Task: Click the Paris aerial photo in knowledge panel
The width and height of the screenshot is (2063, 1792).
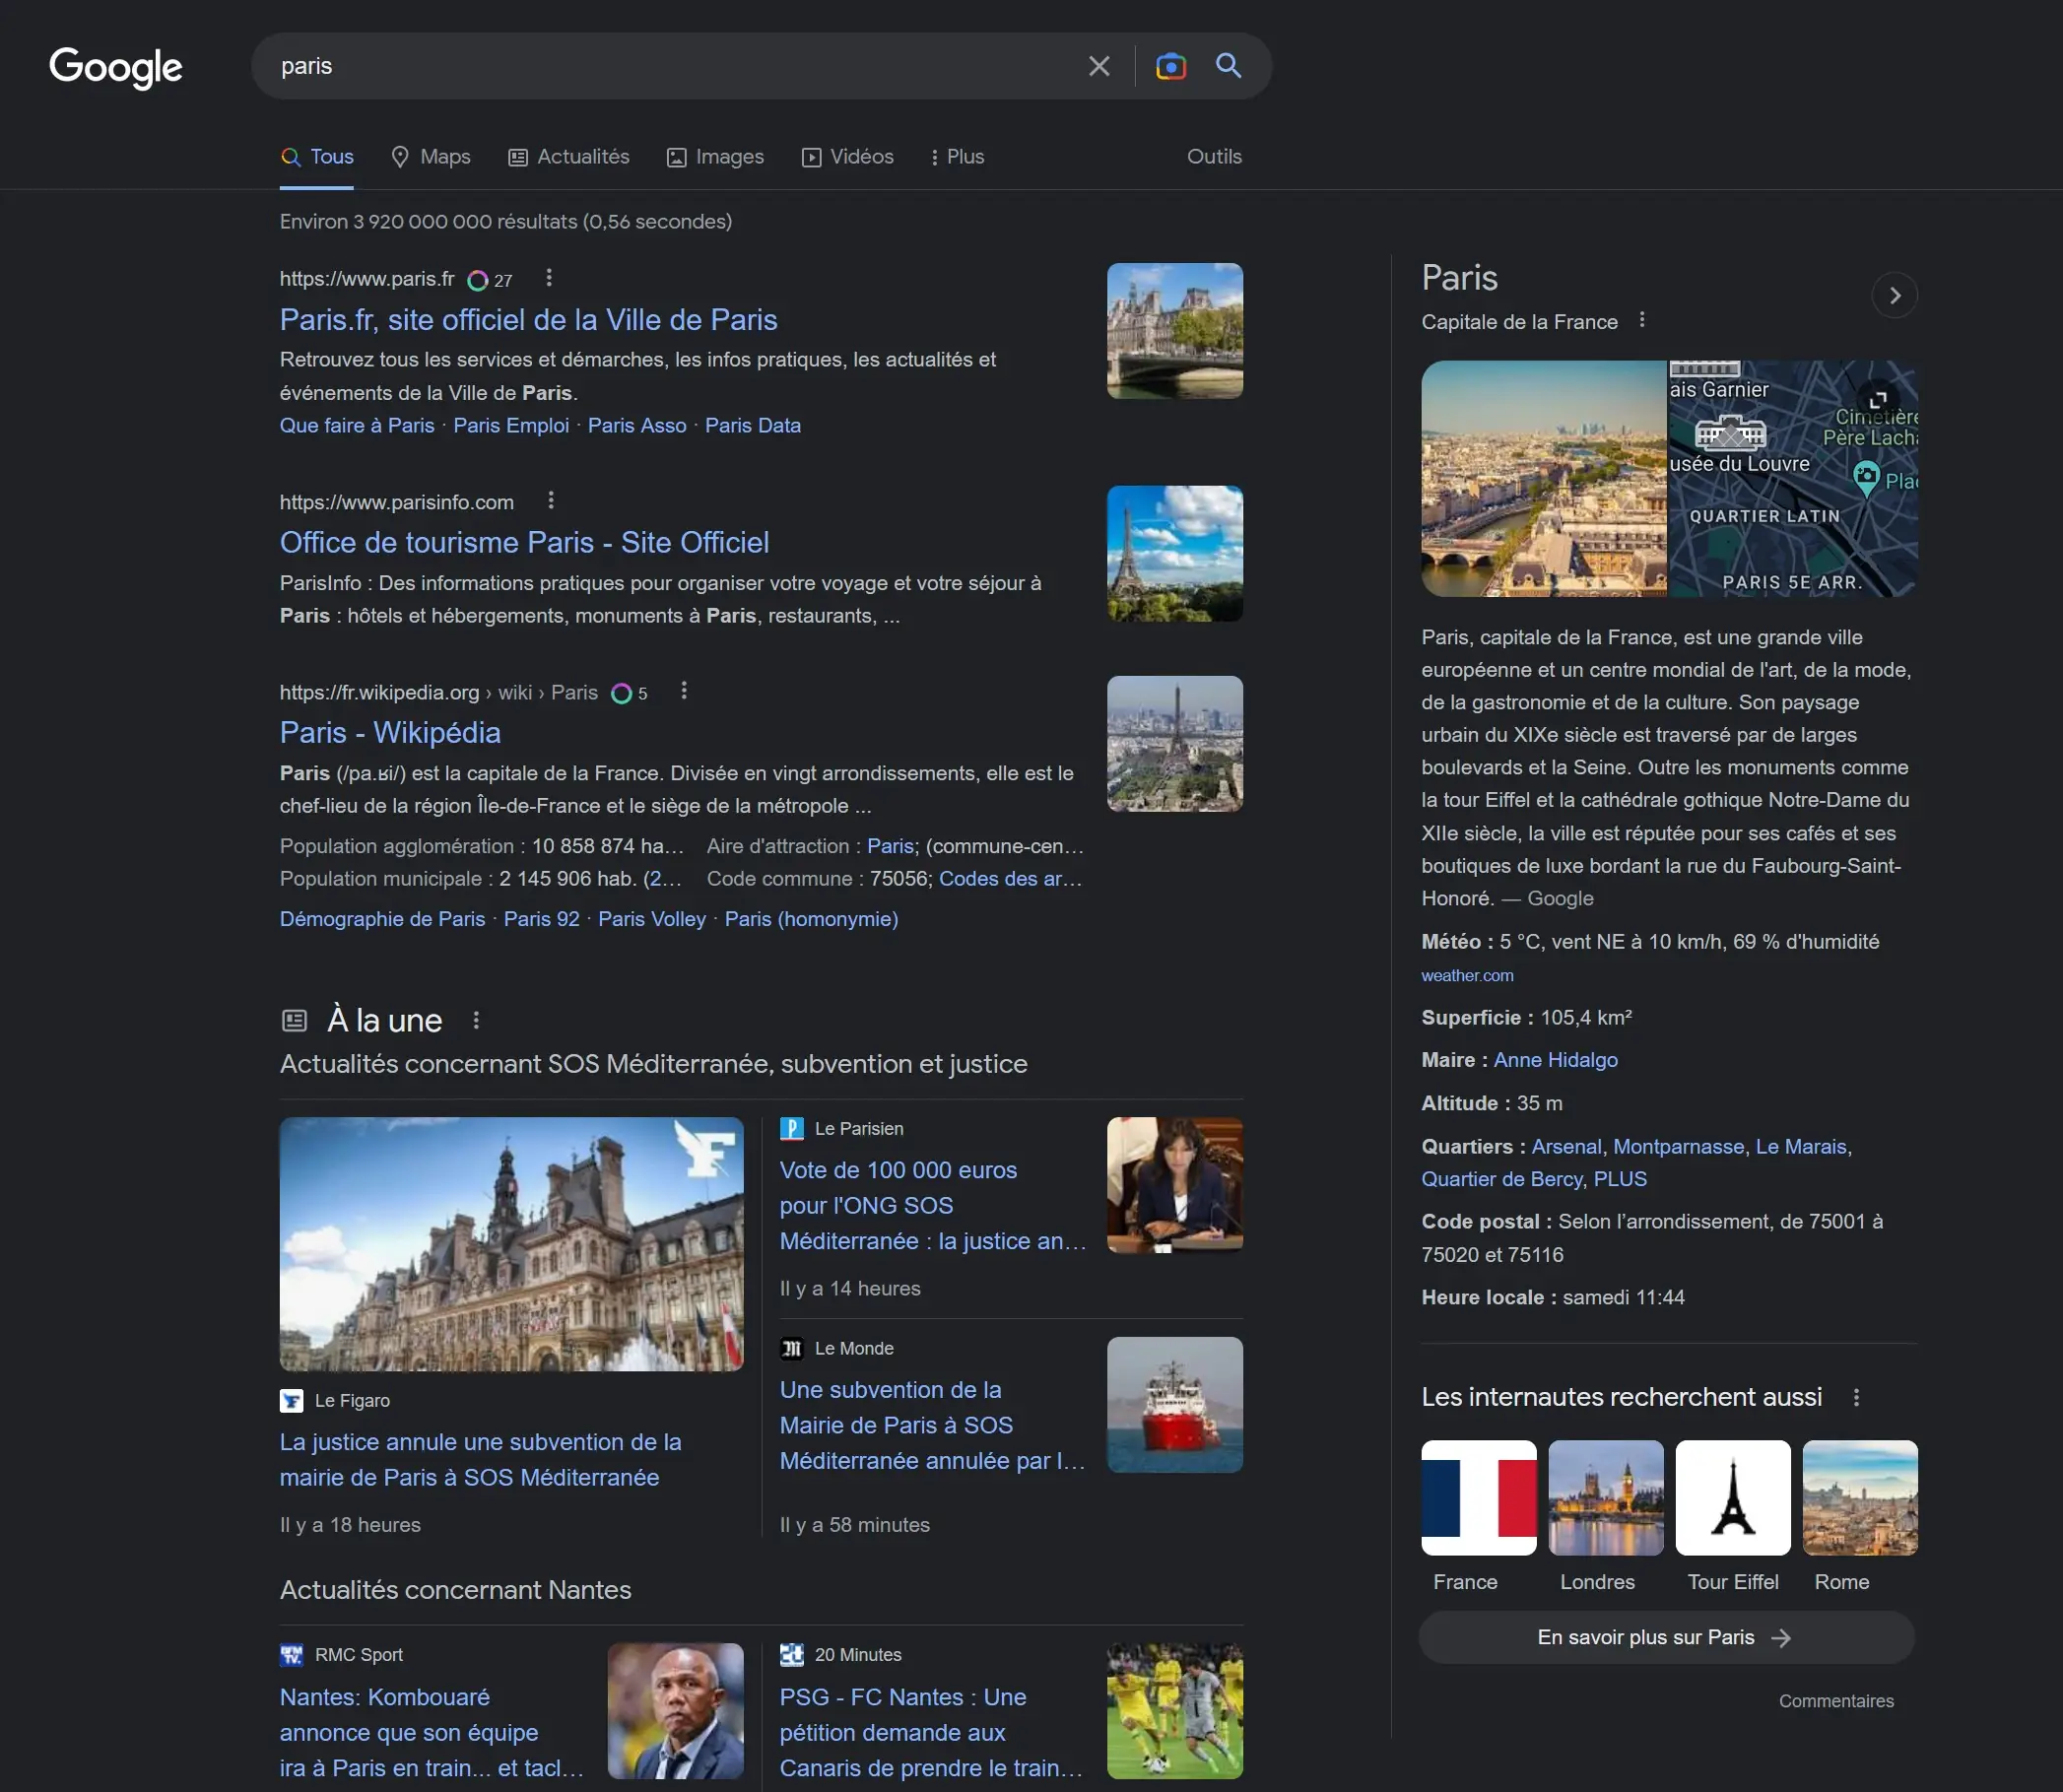Action: click(x=1544, y=478)
